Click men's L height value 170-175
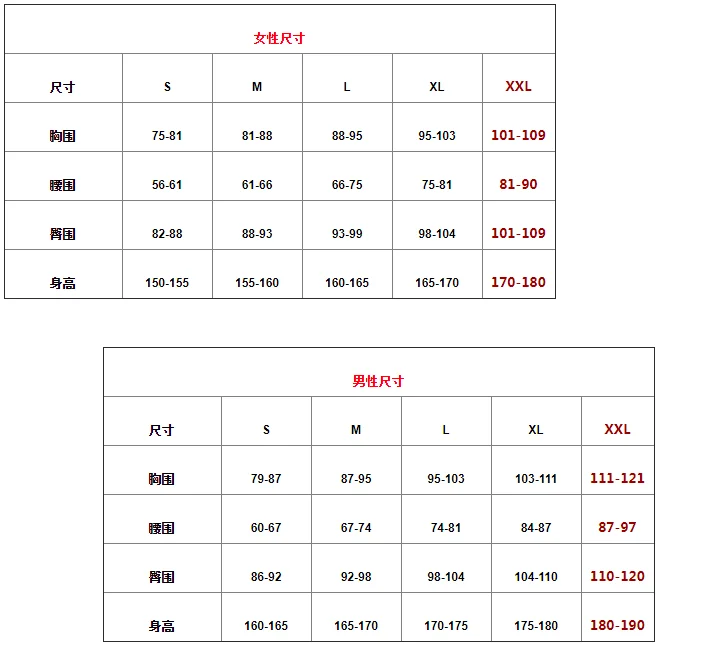This screenshot has width=701, height=670. pos(446,626)
